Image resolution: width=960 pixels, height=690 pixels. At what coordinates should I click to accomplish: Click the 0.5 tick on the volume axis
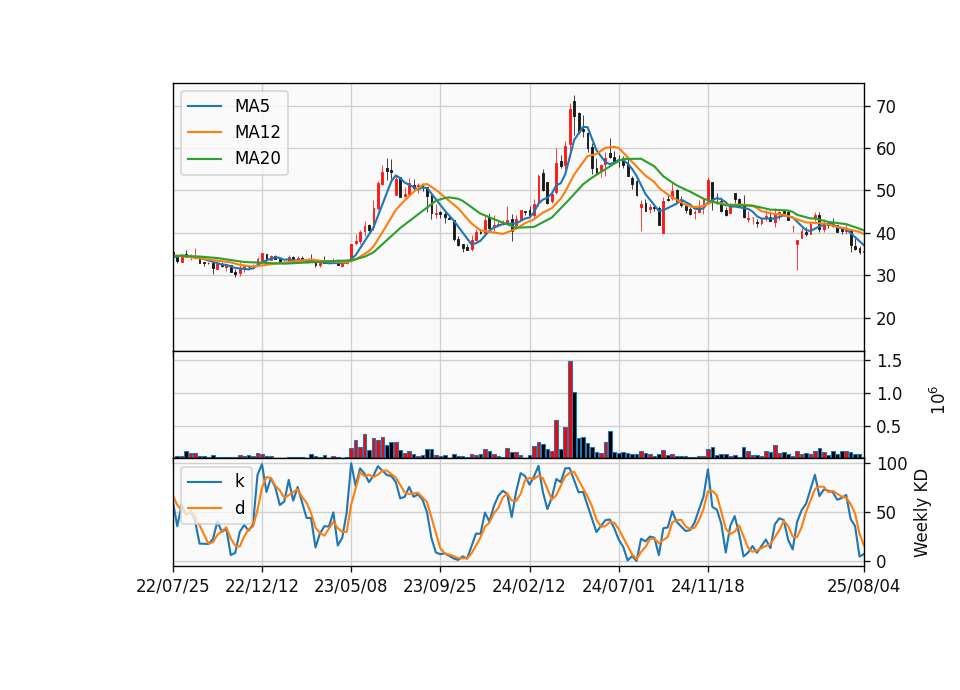coord(889,427)
